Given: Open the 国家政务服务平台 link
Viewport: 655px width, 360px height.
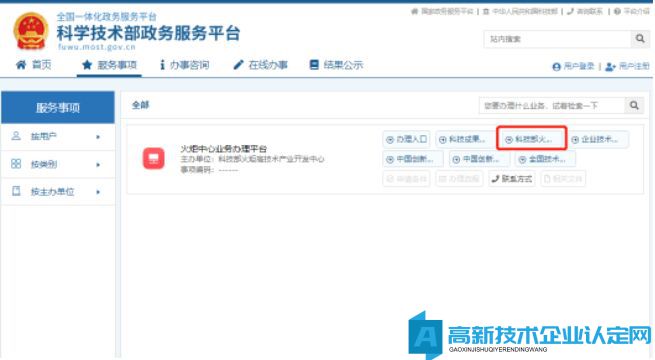Looking at the screenshot, I should point(442,11).
